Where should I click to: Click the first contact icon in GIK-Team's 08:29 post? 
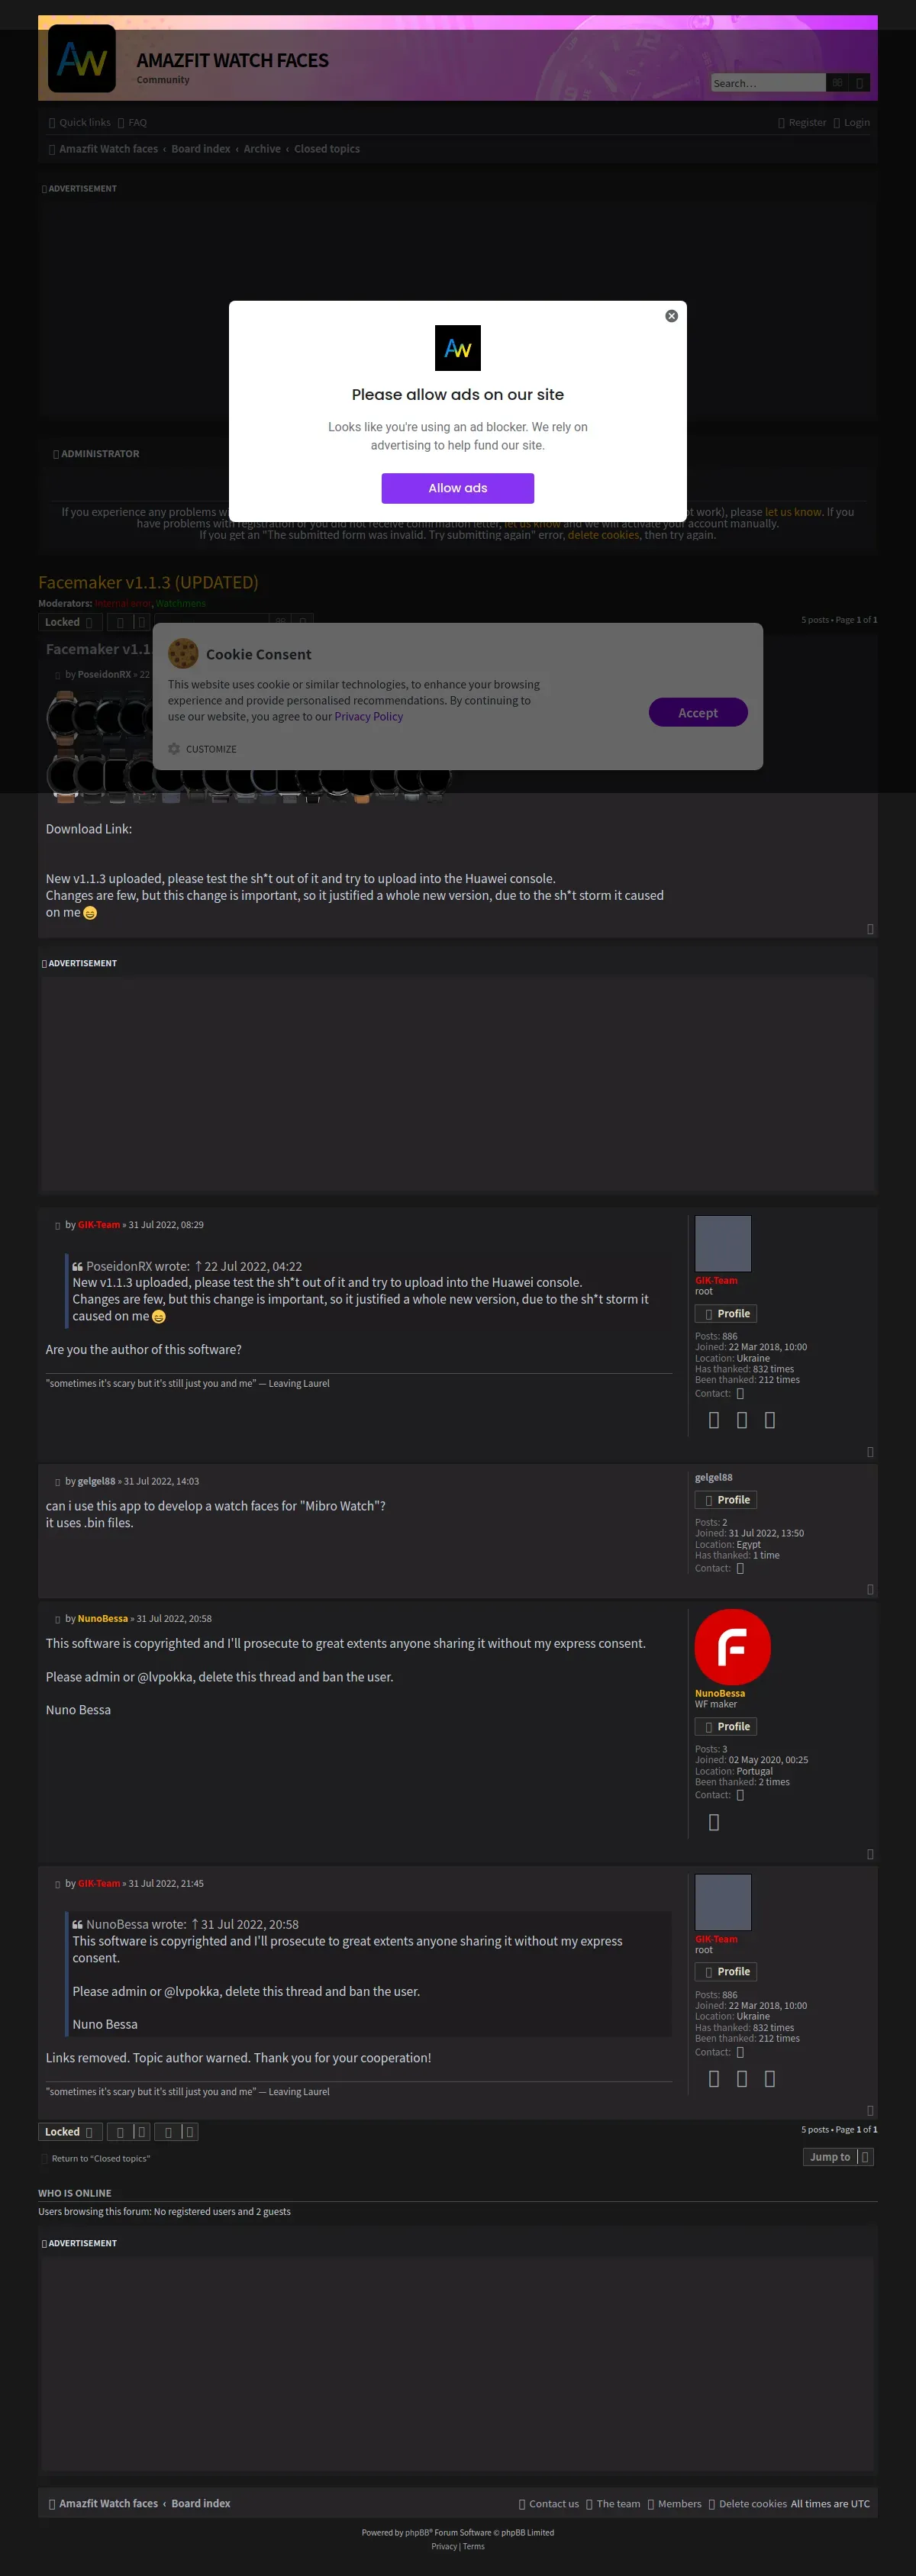[714, 1420]
